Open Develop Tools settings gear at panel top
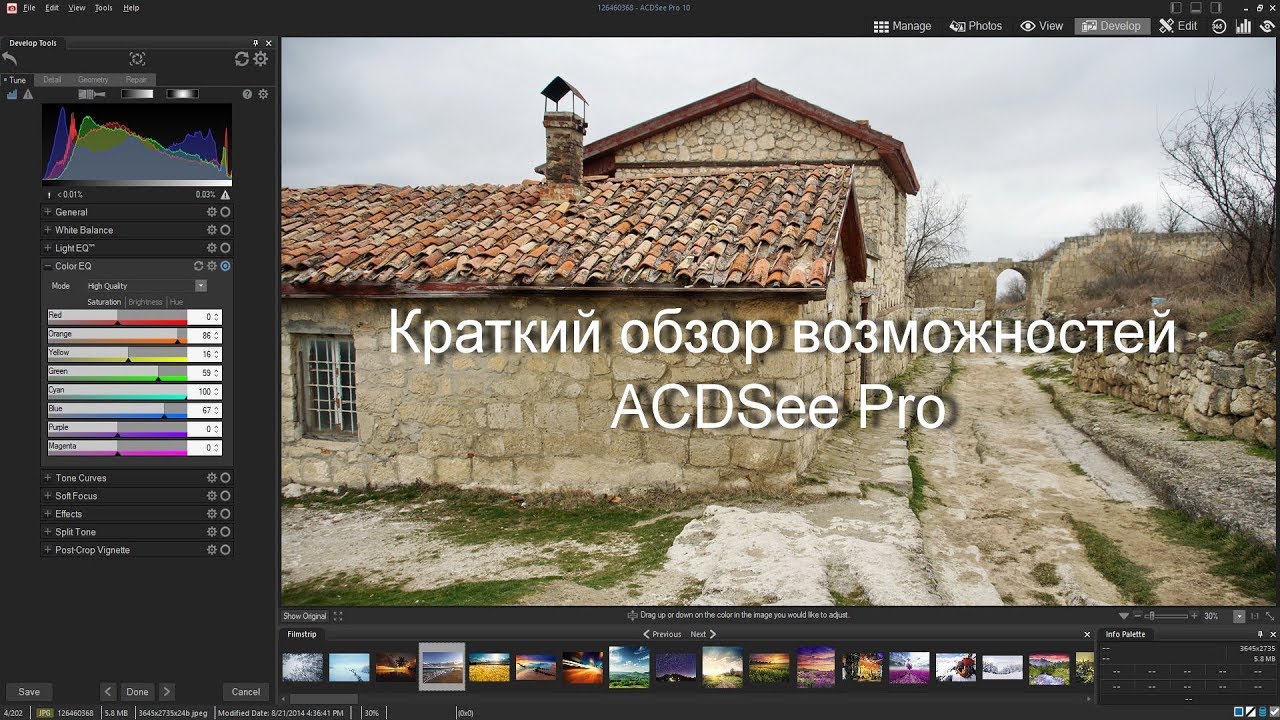The image size is (1280, 720). pyautogui.click(x=261, y=59)
